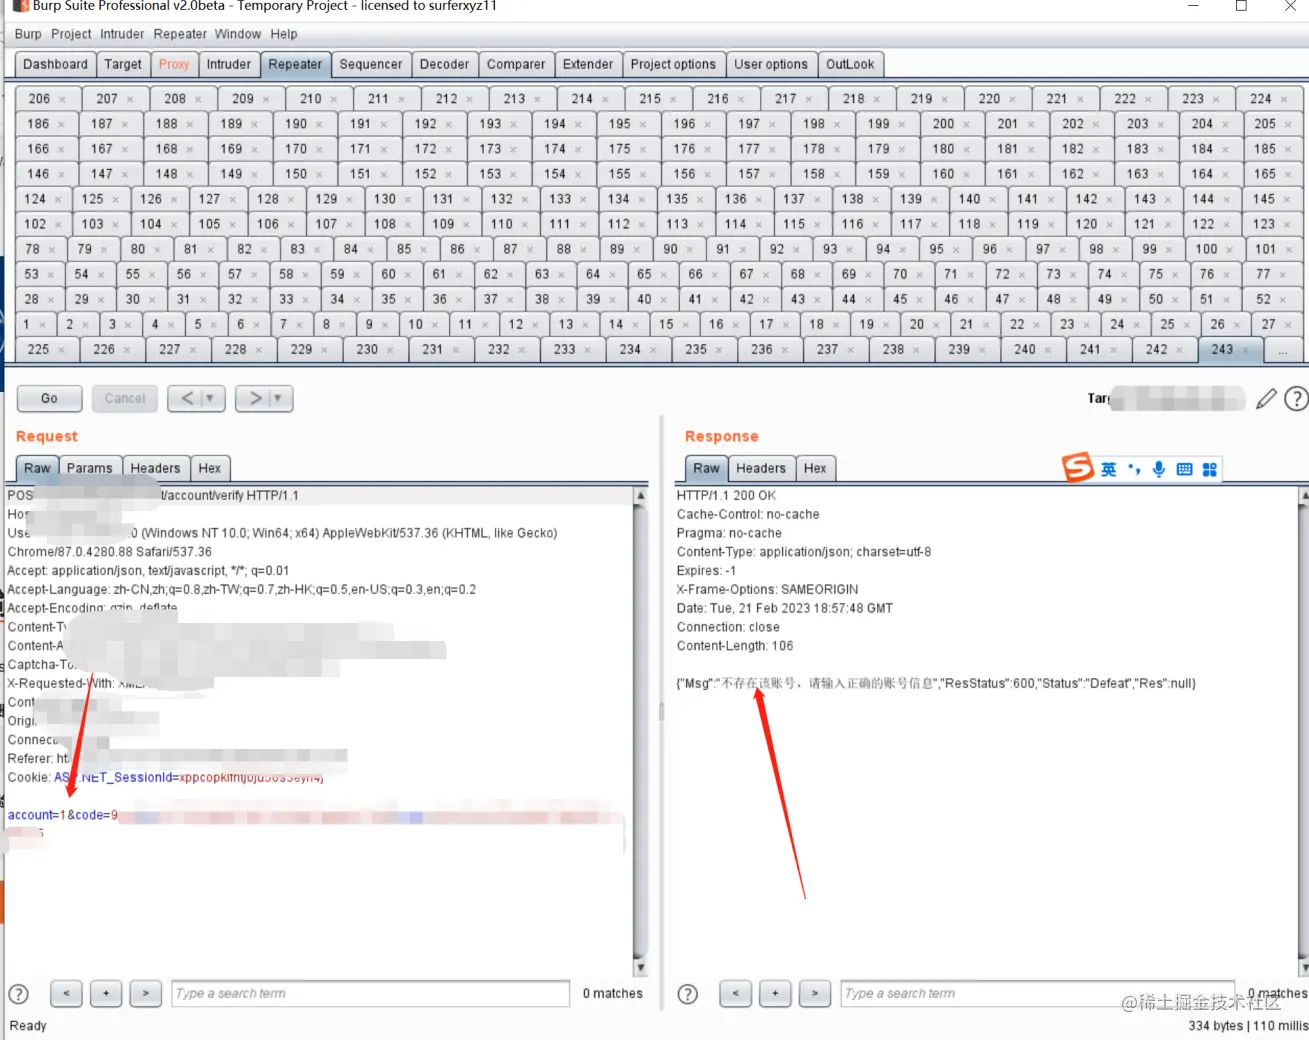Click the response search help icon
1309x1040 pixels.
tap(688, 994)
